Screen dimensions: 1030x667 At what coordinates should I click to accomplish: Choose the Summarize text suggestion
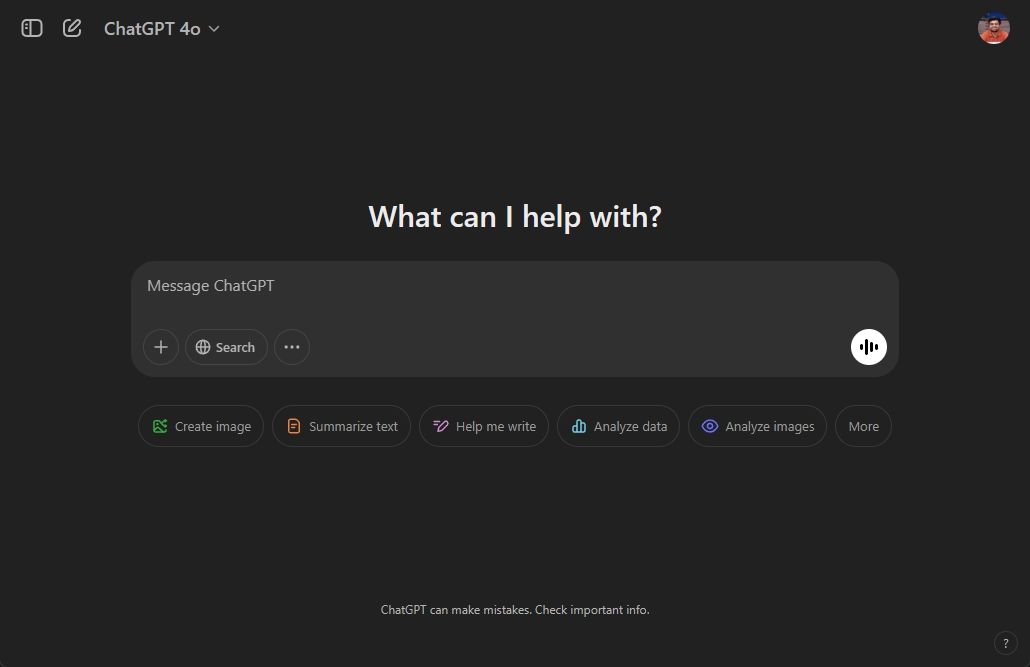[x=341, y=426]
